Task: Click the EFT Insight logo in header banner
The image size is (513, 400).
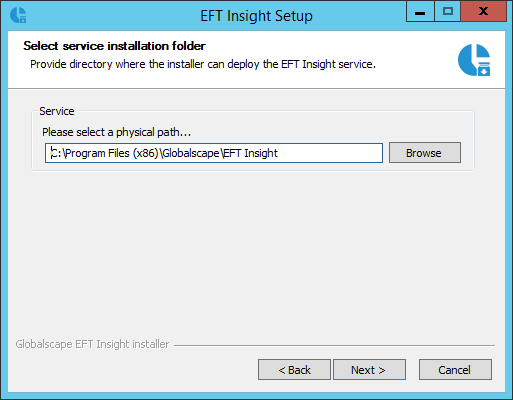Action: tap(474, 60)
